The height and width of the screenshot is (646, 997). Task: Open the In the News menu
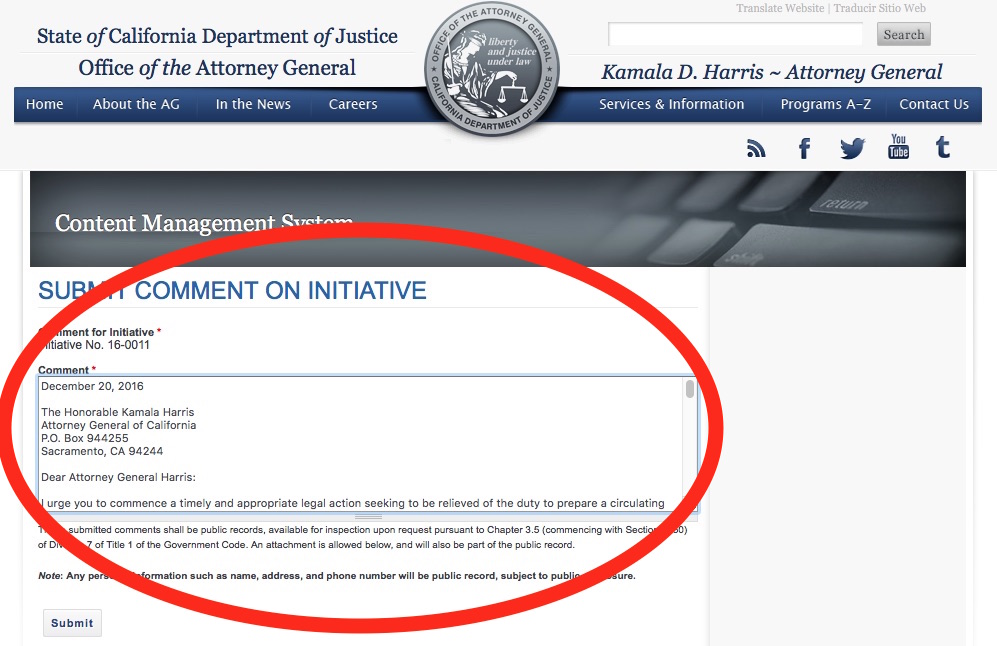point(253,104)
